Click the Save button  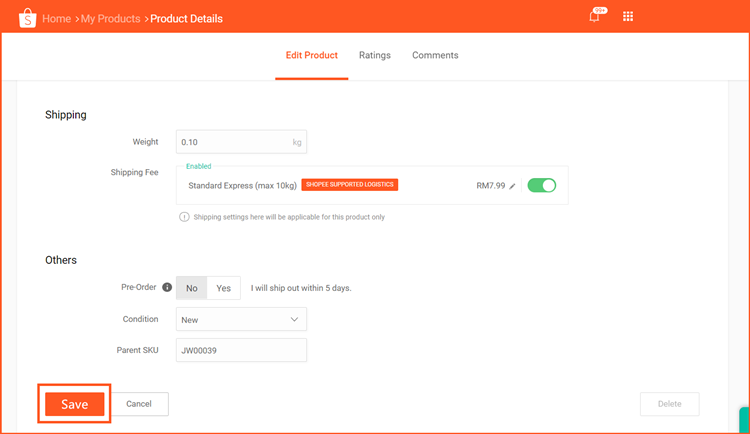coord(75,404)
